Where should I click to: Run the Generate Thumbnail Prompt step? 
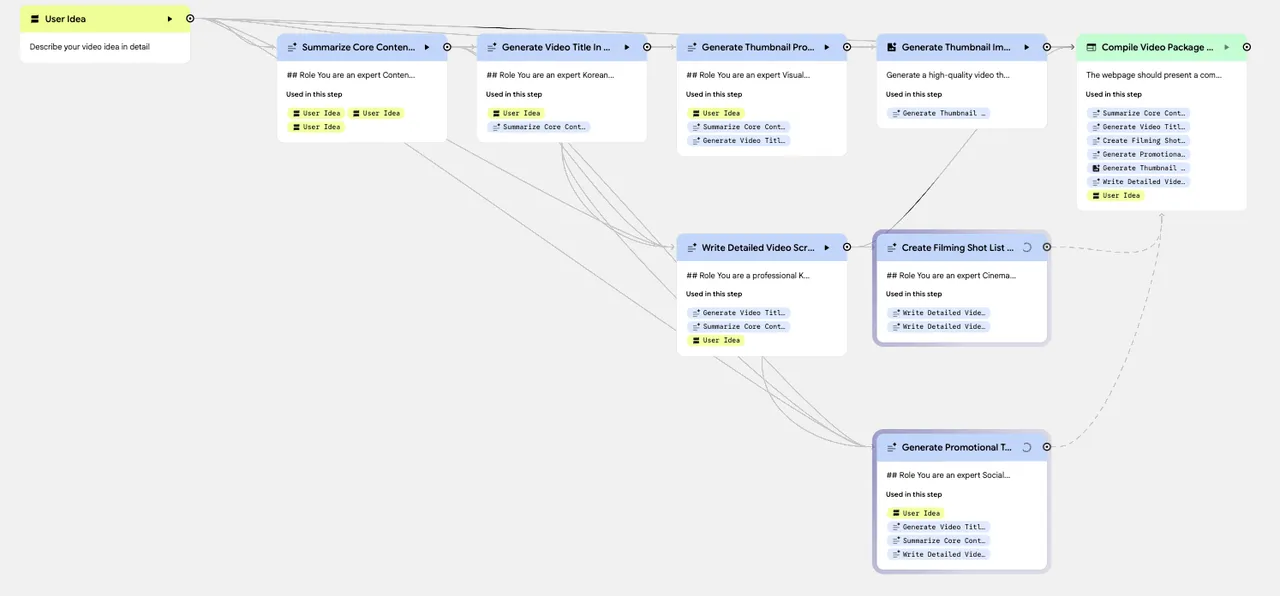[x=827, y=47]
